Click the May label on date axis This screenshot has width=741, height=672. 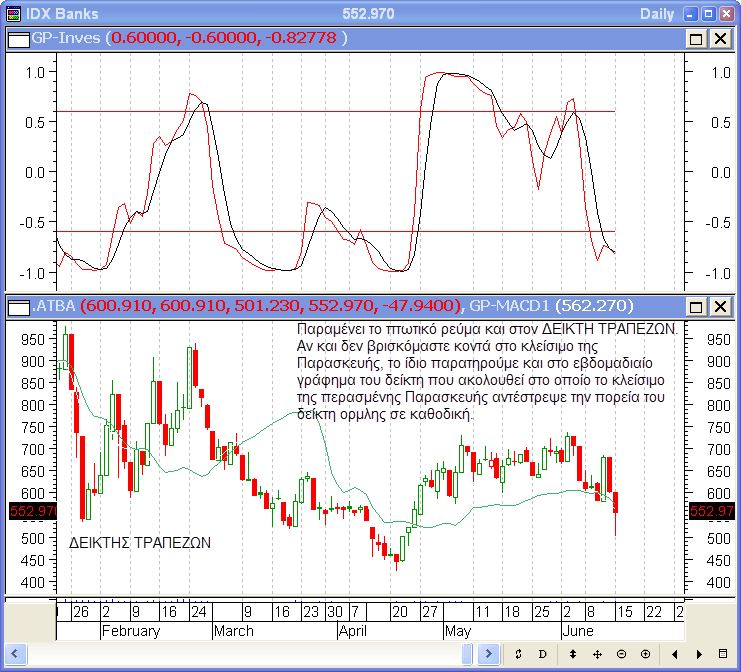[458, 631]
